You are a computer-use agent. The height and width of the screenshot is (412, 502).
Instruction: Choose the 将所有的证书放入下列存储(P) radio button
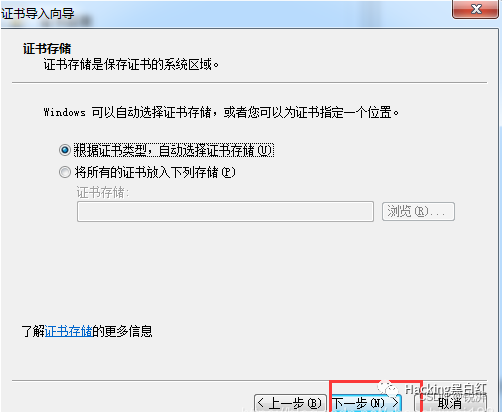pyautogui.click(x=65, y=172)
